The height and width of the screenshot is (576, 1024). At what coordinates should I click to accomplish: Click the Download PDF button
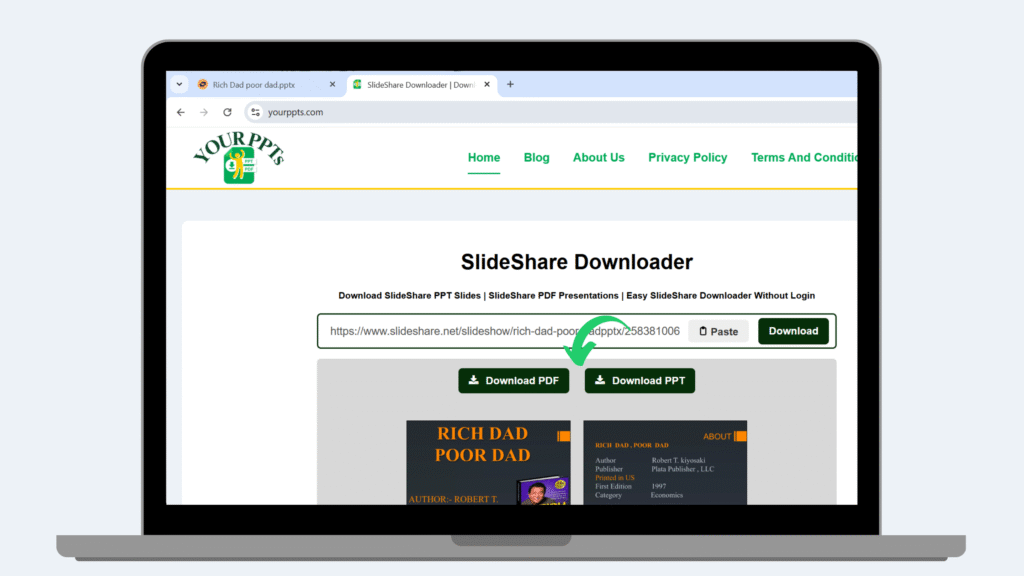pyautogui.click(x=513, y=381)
